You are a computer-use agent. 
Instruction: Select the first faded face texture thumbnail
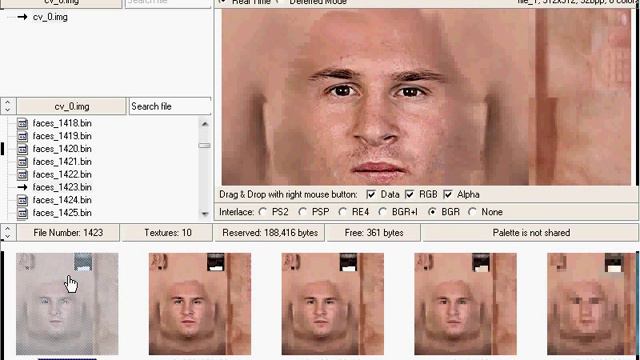click(x=67, y=304)
